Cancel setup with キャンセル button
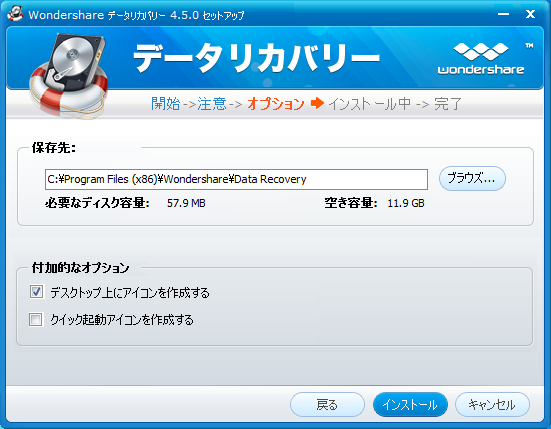This screenshot has height=429, width=551. [492, 404]
